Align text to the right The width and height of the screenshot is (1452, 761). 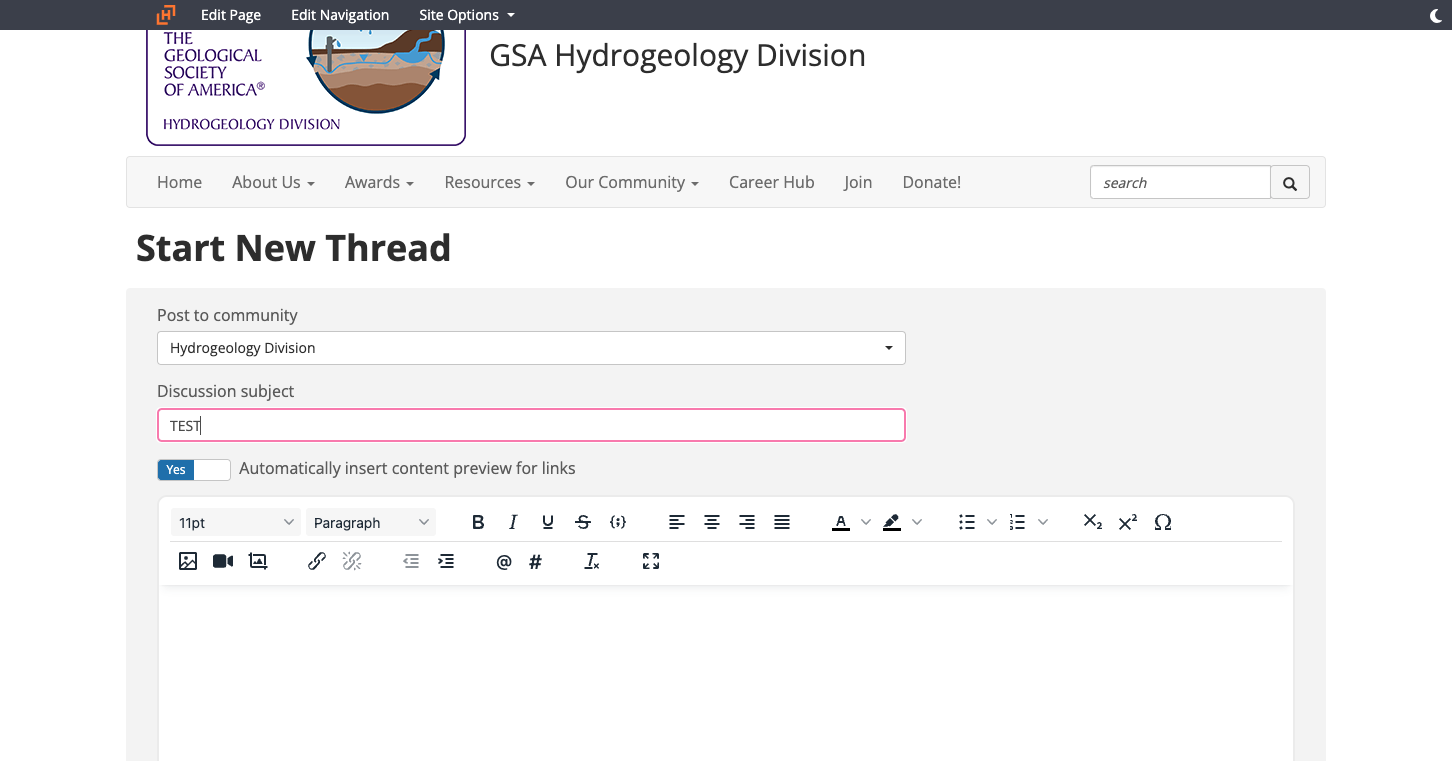tap(747, 522)
